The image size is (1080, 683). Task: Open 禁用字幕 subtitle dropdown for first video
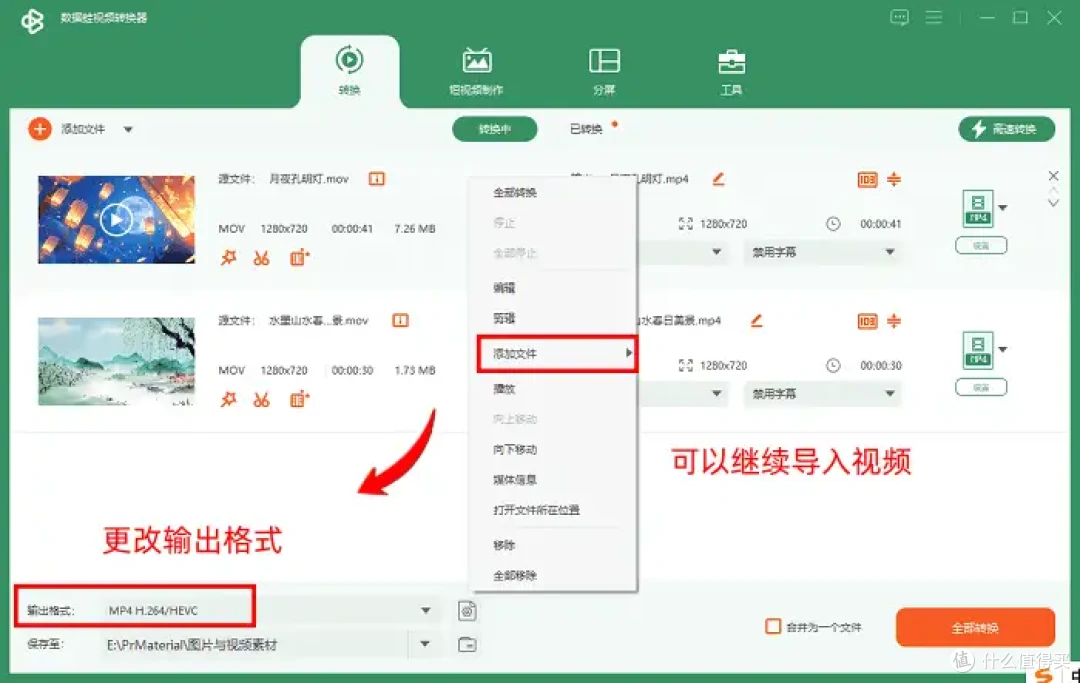(822, 252)
